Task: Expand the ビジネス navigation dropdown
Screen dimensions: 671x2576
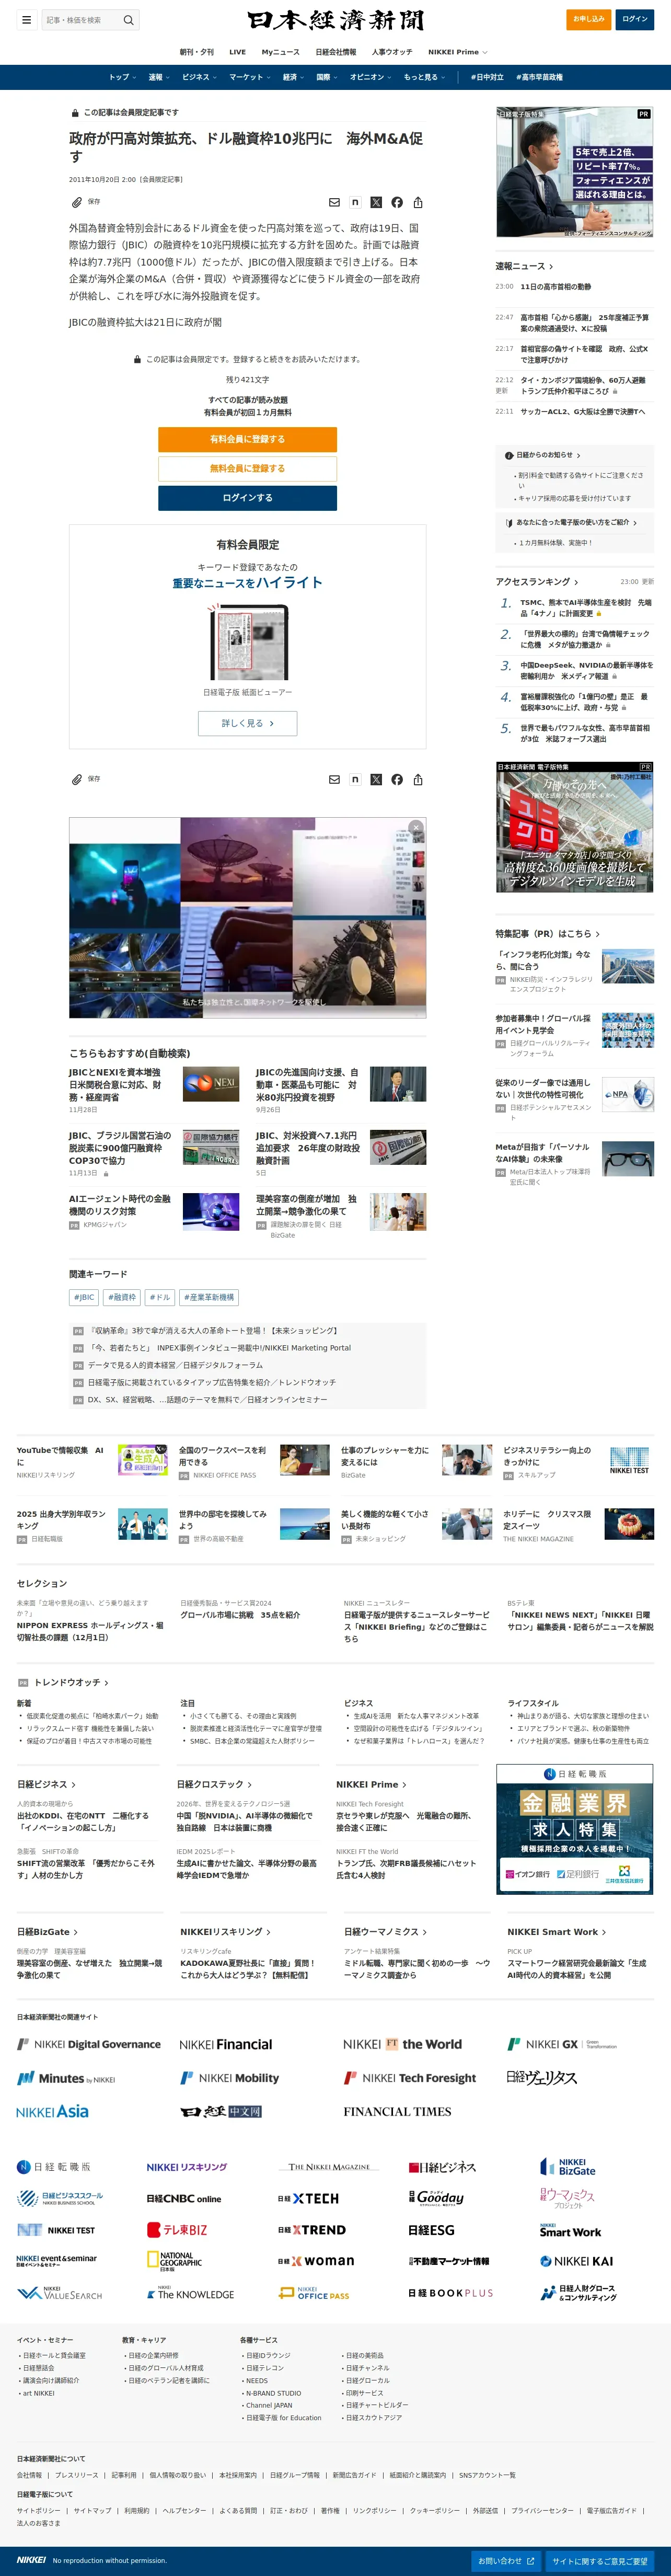Action: pyautogui.click(x=198, y=77)
